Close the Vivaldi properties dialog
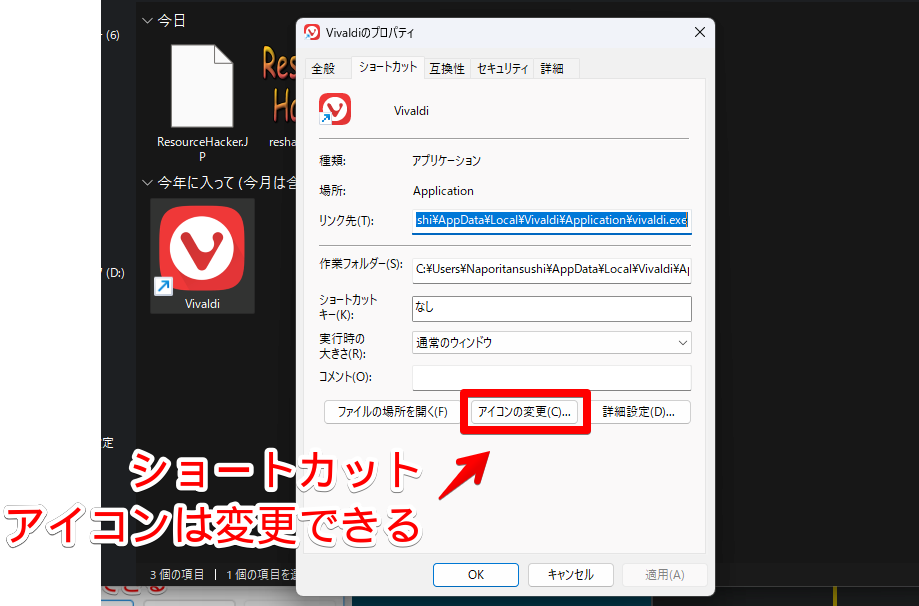 tap(700, 32)
